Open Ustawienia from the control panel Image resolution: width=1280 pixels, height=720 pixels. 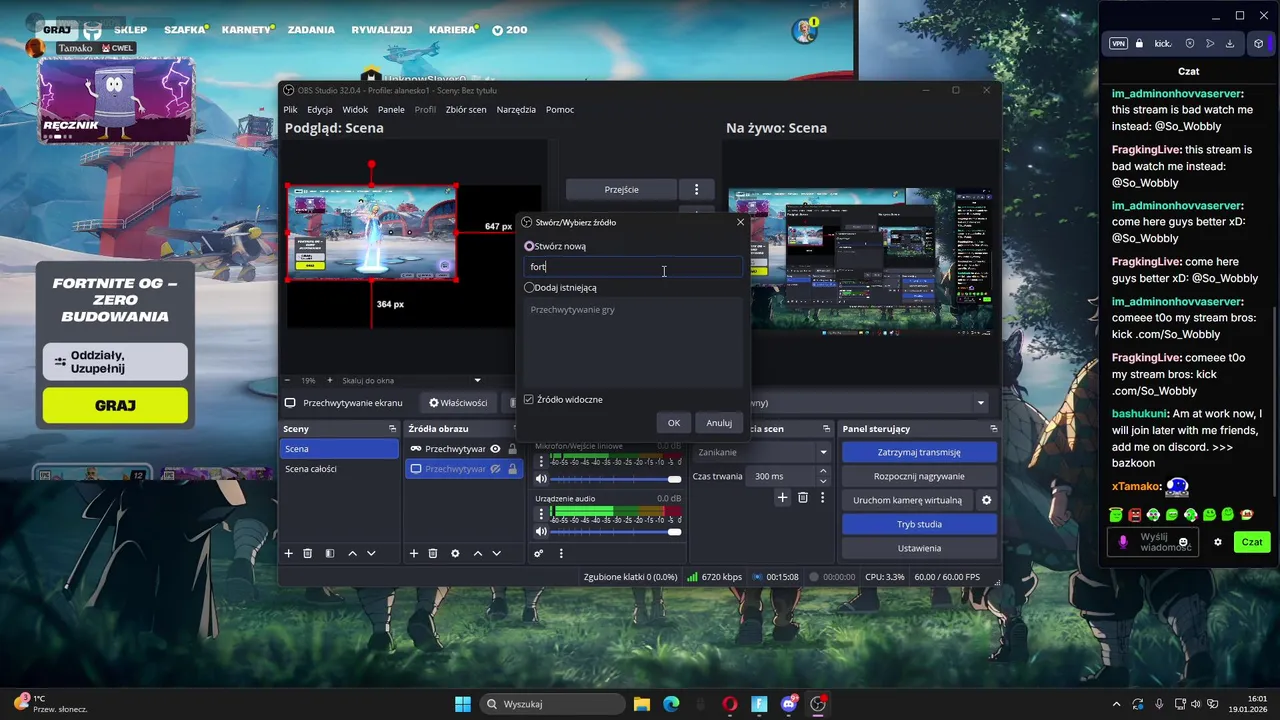(919, 548)
